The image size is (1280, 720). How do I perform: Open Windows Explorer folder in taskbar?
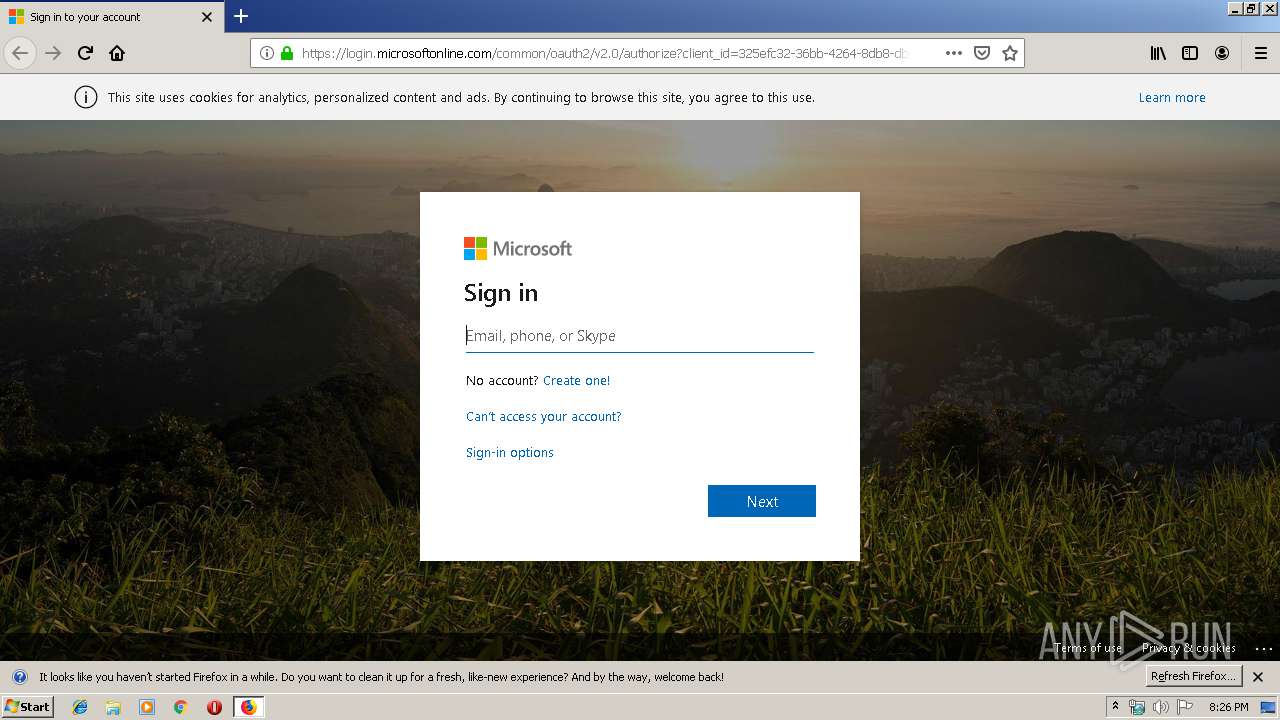point(113,707)
